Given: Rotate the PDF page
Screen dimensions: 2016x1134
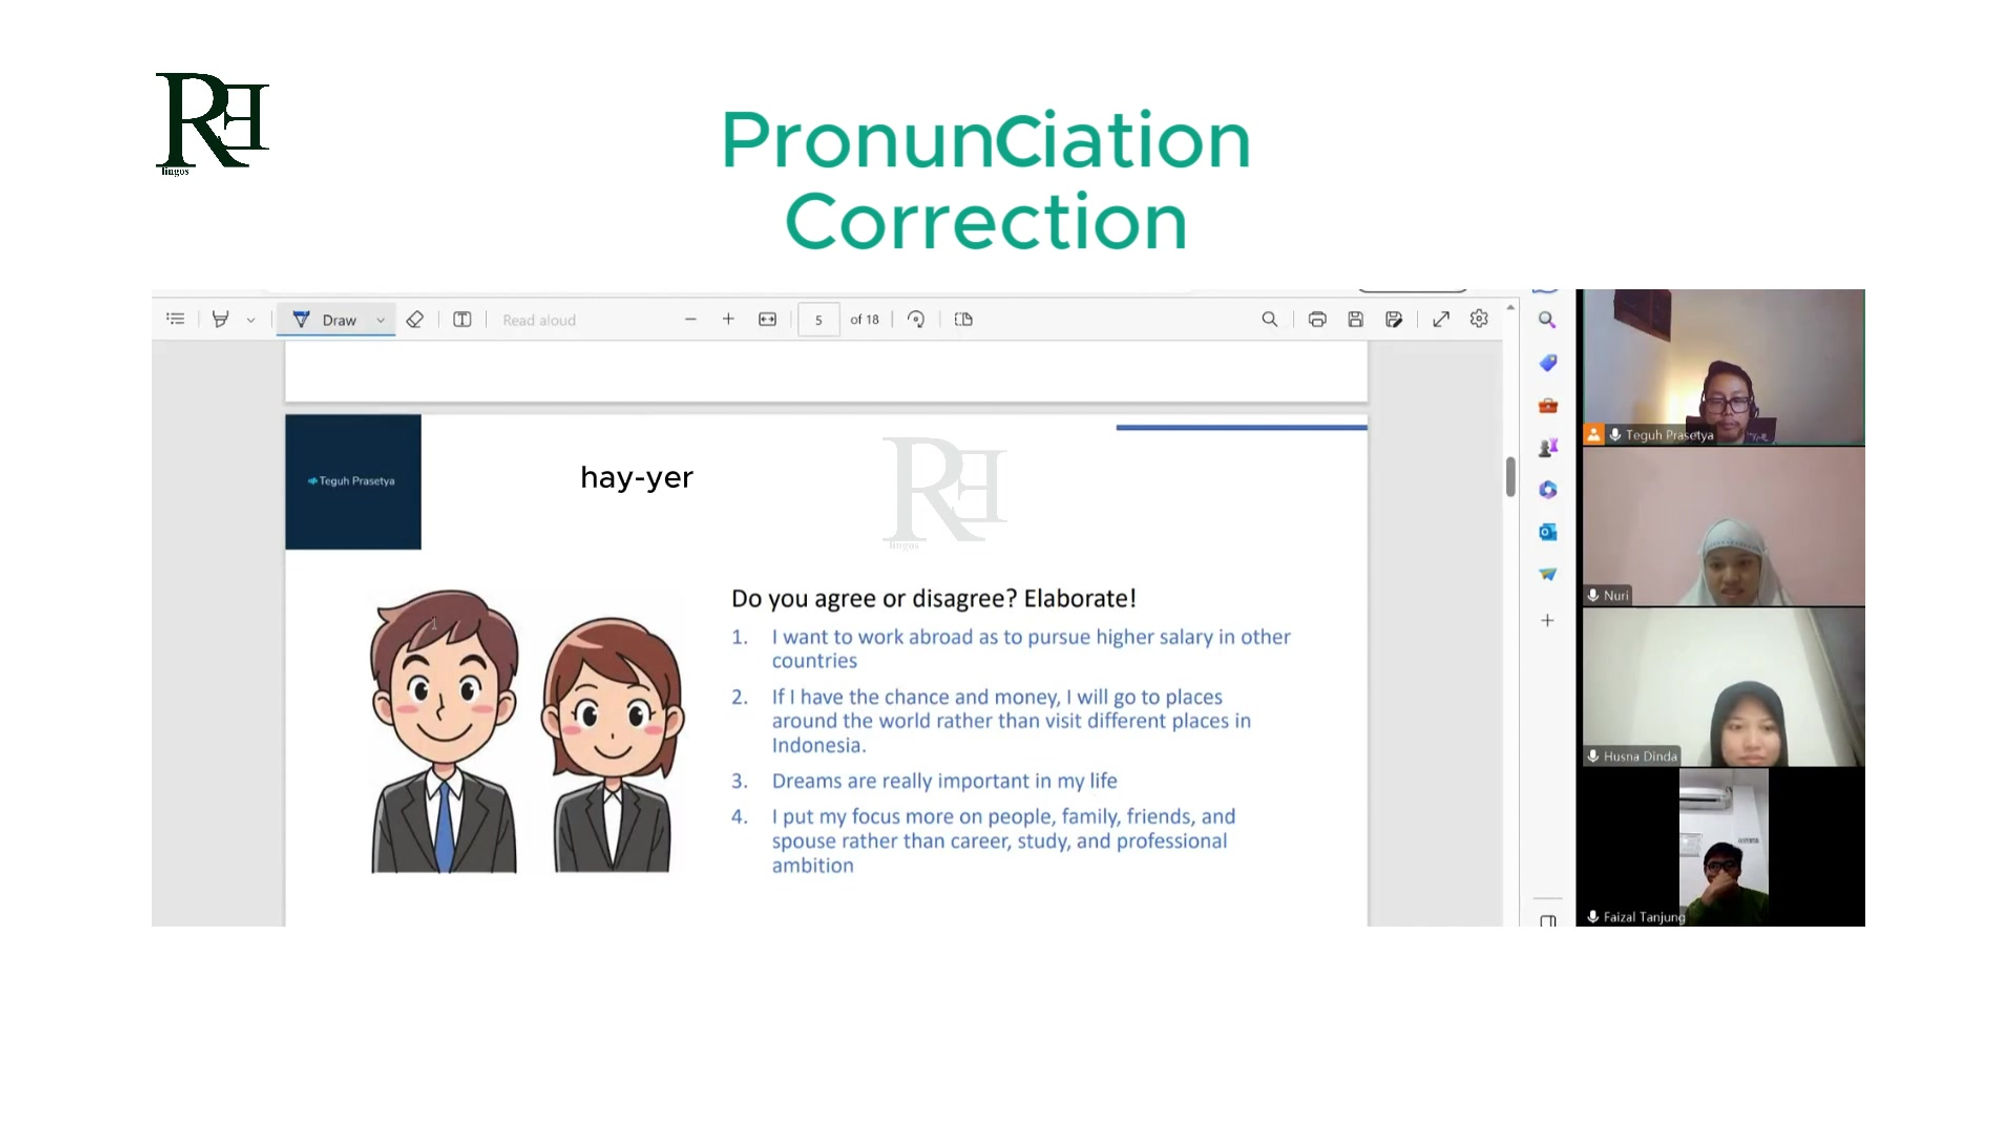Looking at the screenshot, I should click(916, 321).
